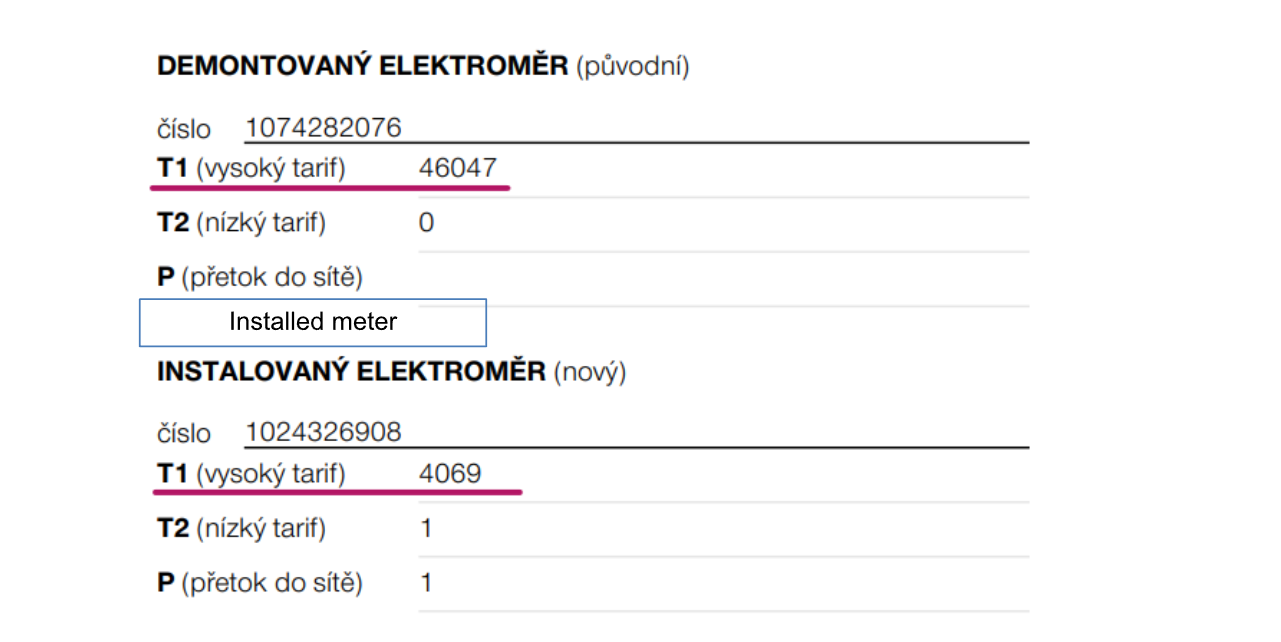Click the new meter number 1024326908
Image resolution: width=1281 pixels, height=642 pixels.
click(x=323, y=432)
